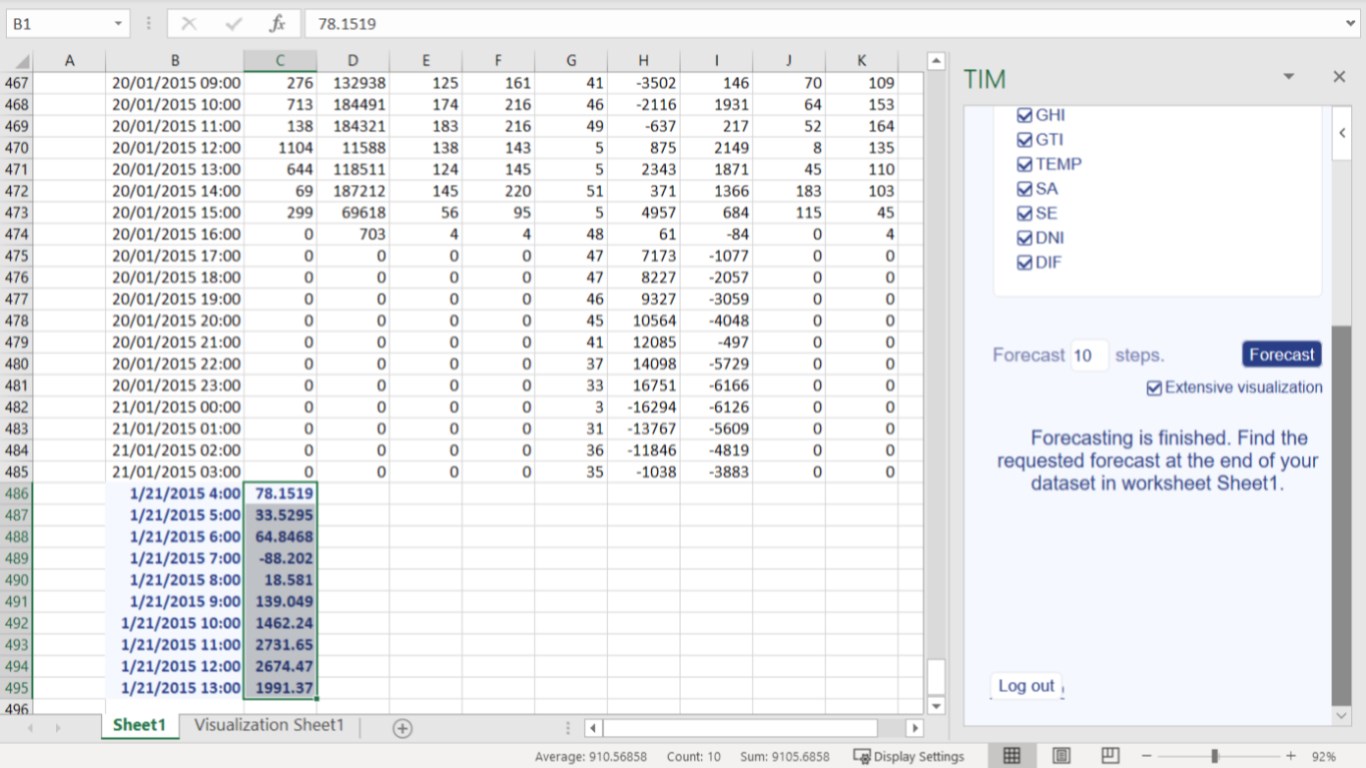Select row 470 header
The width and height of the screenshot is (1366, 768).
tap(17, 147)
